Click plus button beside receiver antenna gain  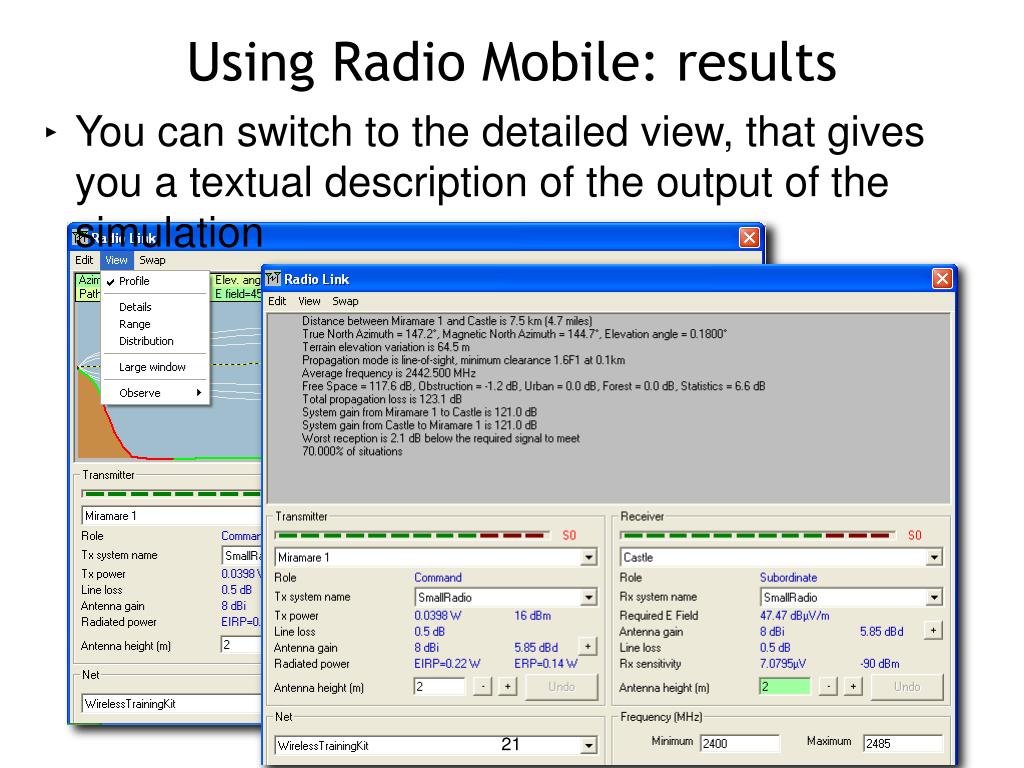pyautogui.click(x=933, y=630)
